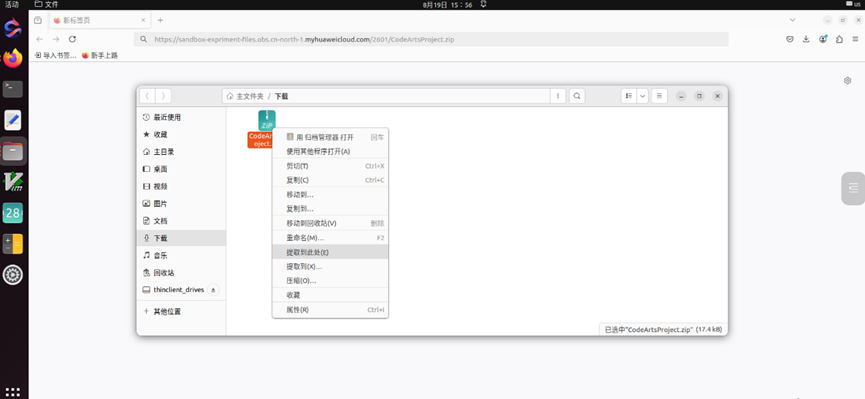Close the 新标签页 tab
The image size is (865, 399).
tap(143, 20)
